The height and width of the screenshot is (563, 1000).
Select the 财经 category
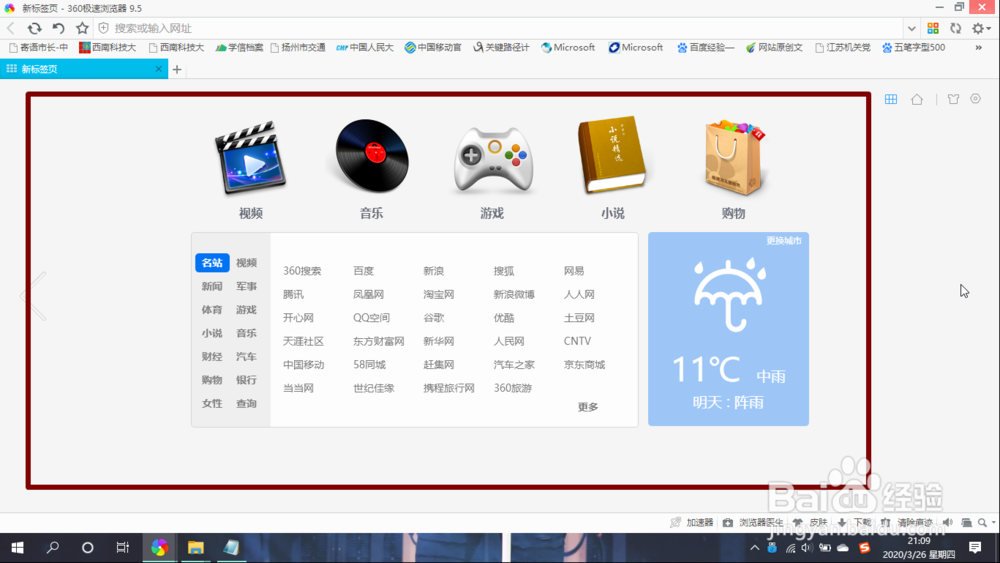[x=212, y=356]
